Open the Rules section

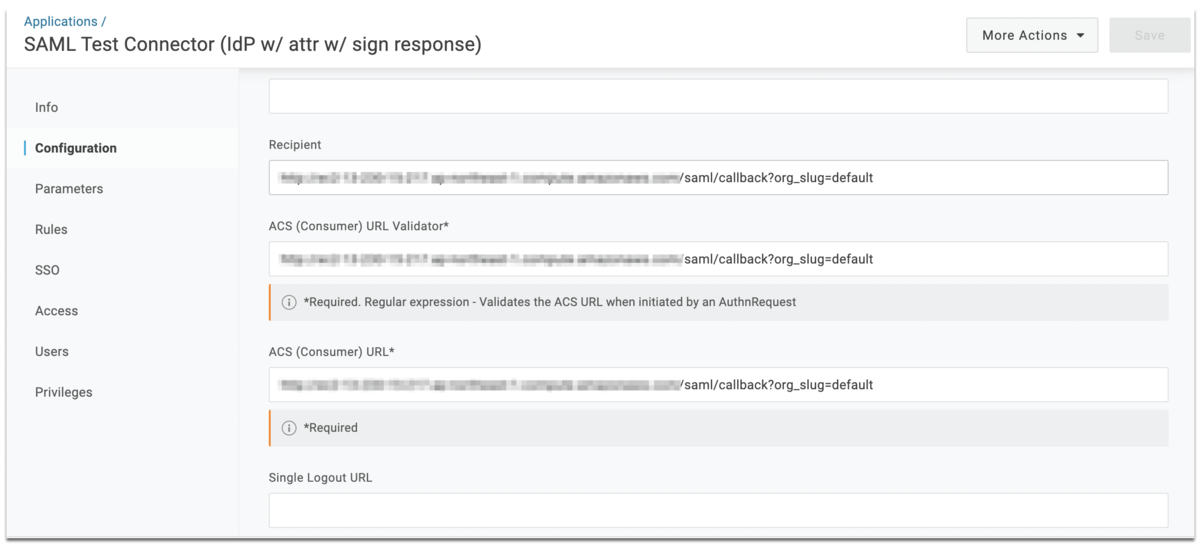51,230
